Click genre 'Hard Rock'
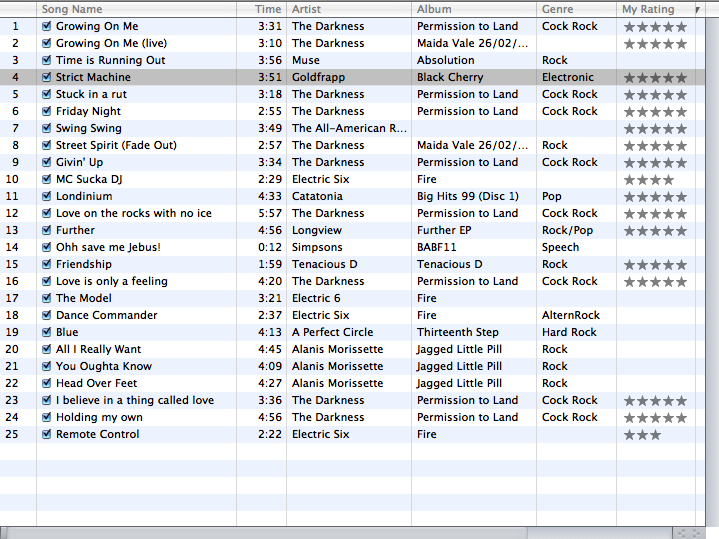This screenshot has width=719, height=539. click(569, 332)
